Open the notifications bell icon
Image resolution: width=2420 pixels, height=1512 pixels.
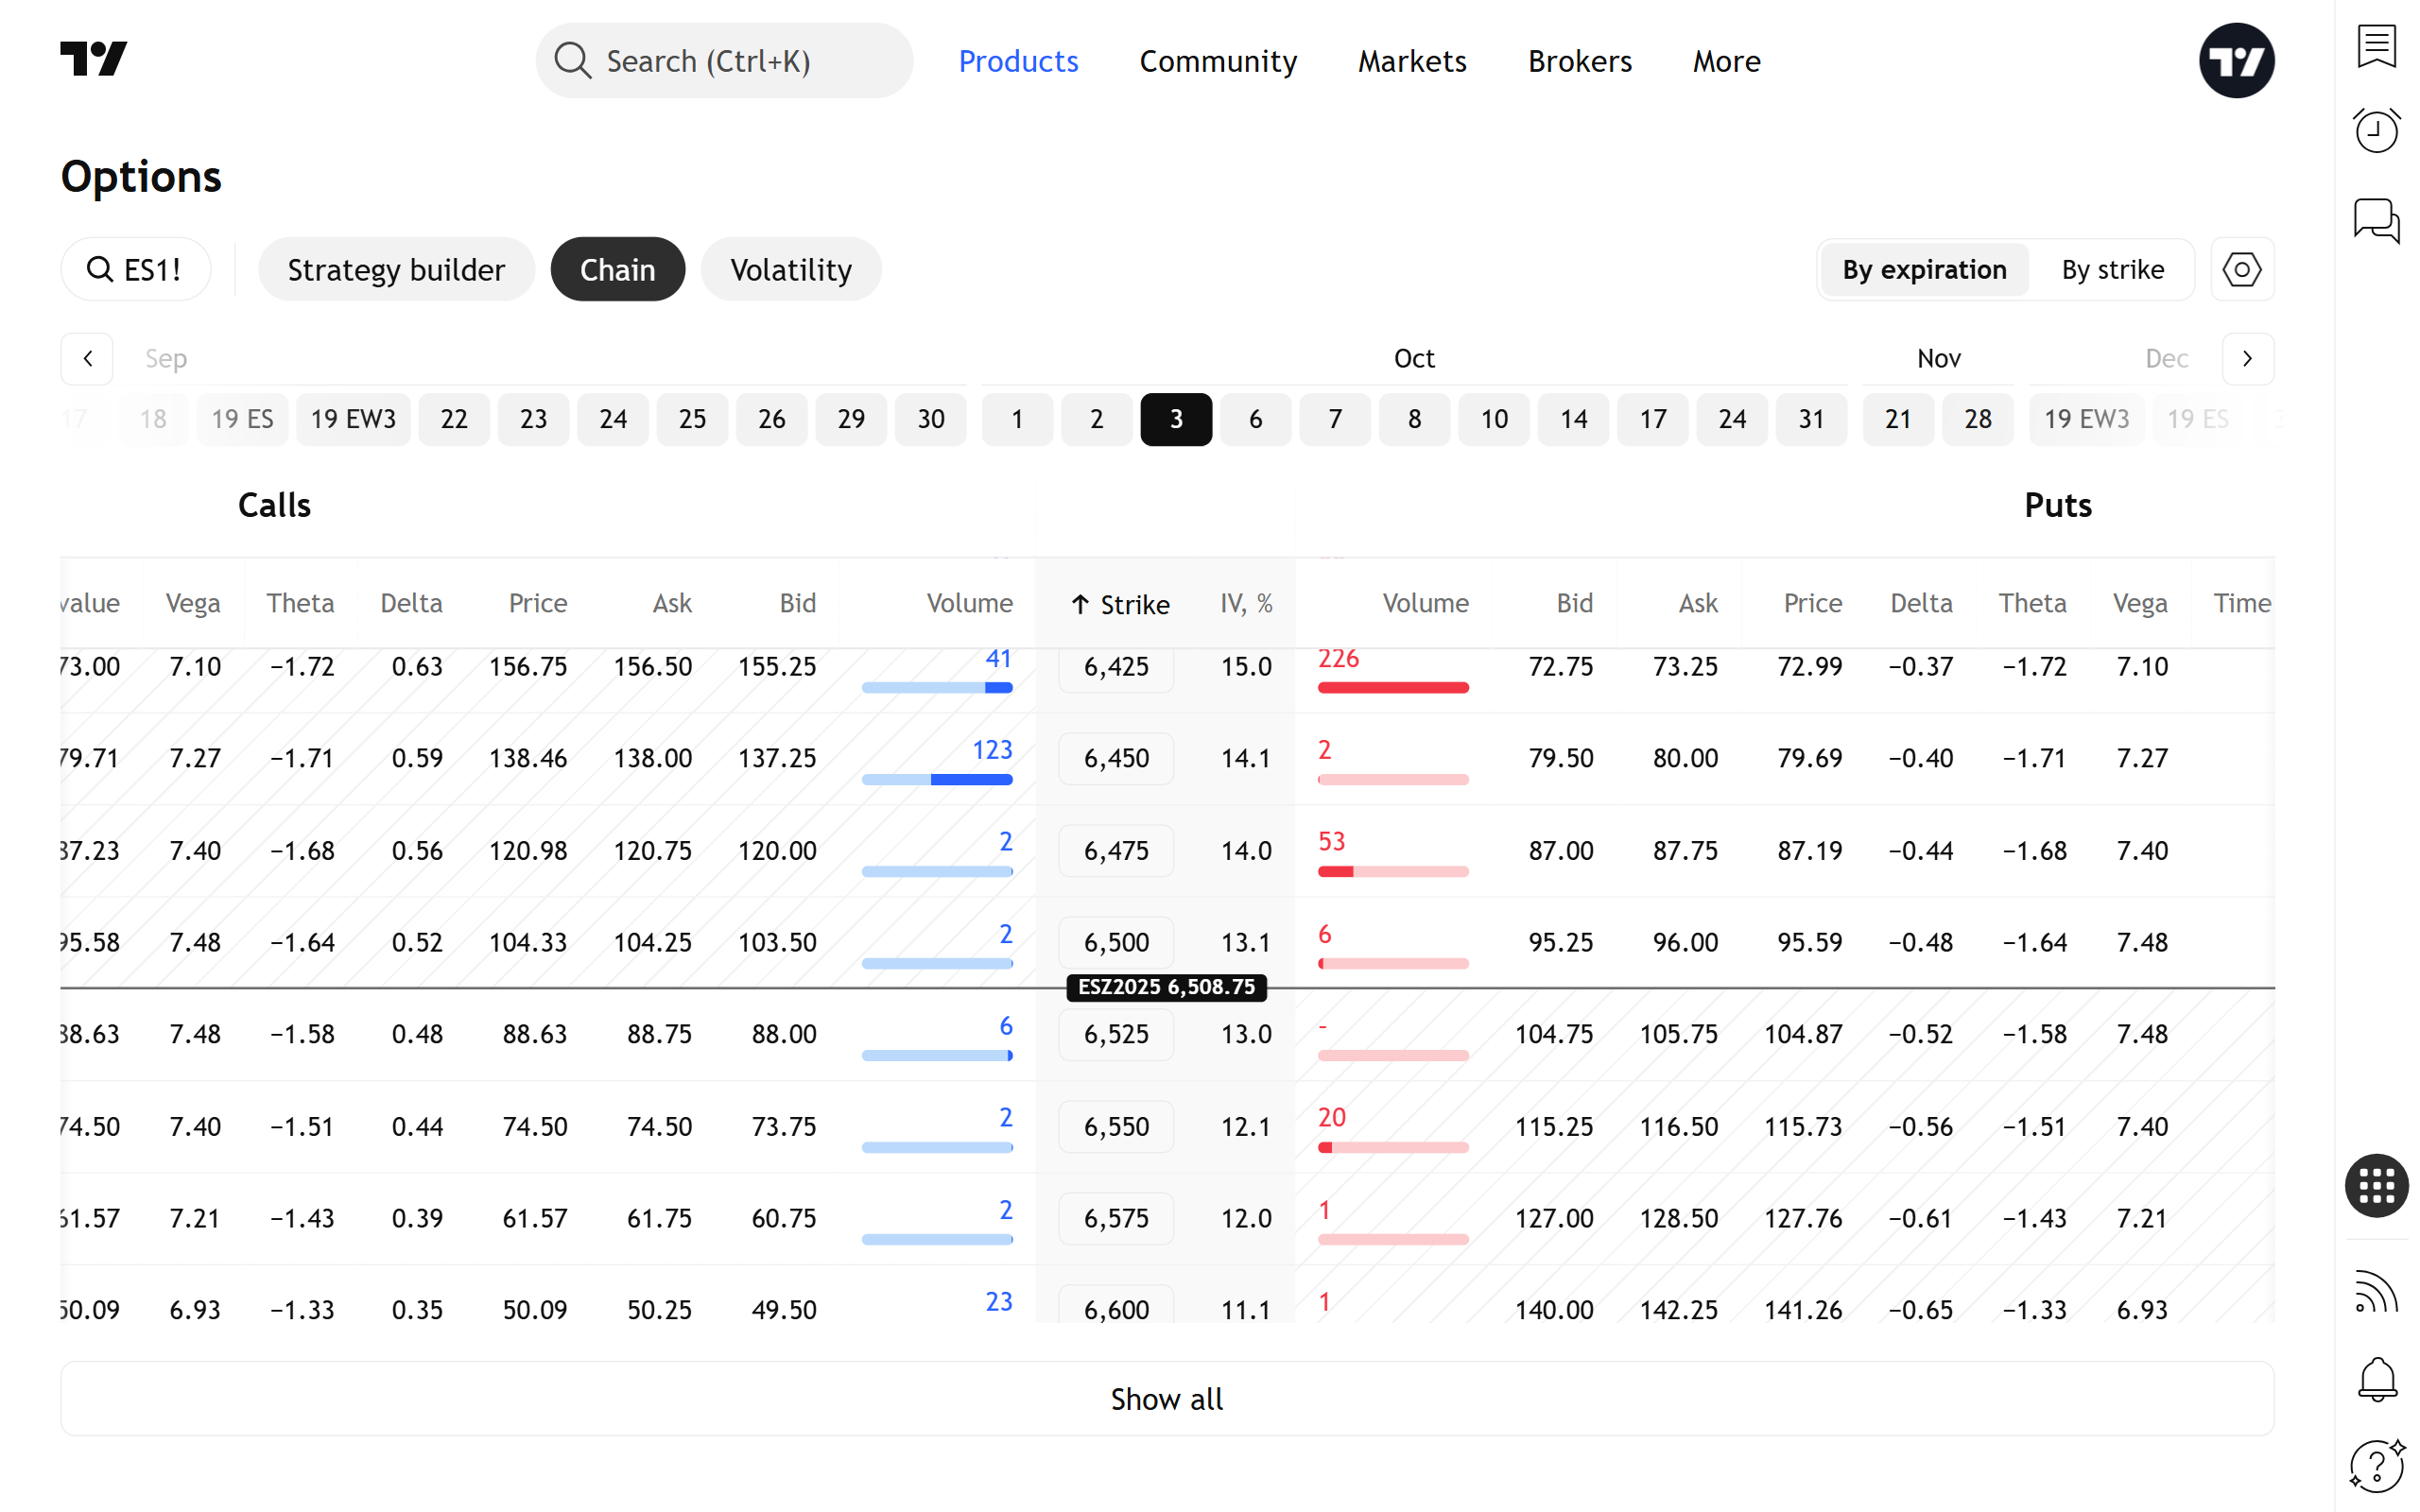click(x=2376, y=1379)
